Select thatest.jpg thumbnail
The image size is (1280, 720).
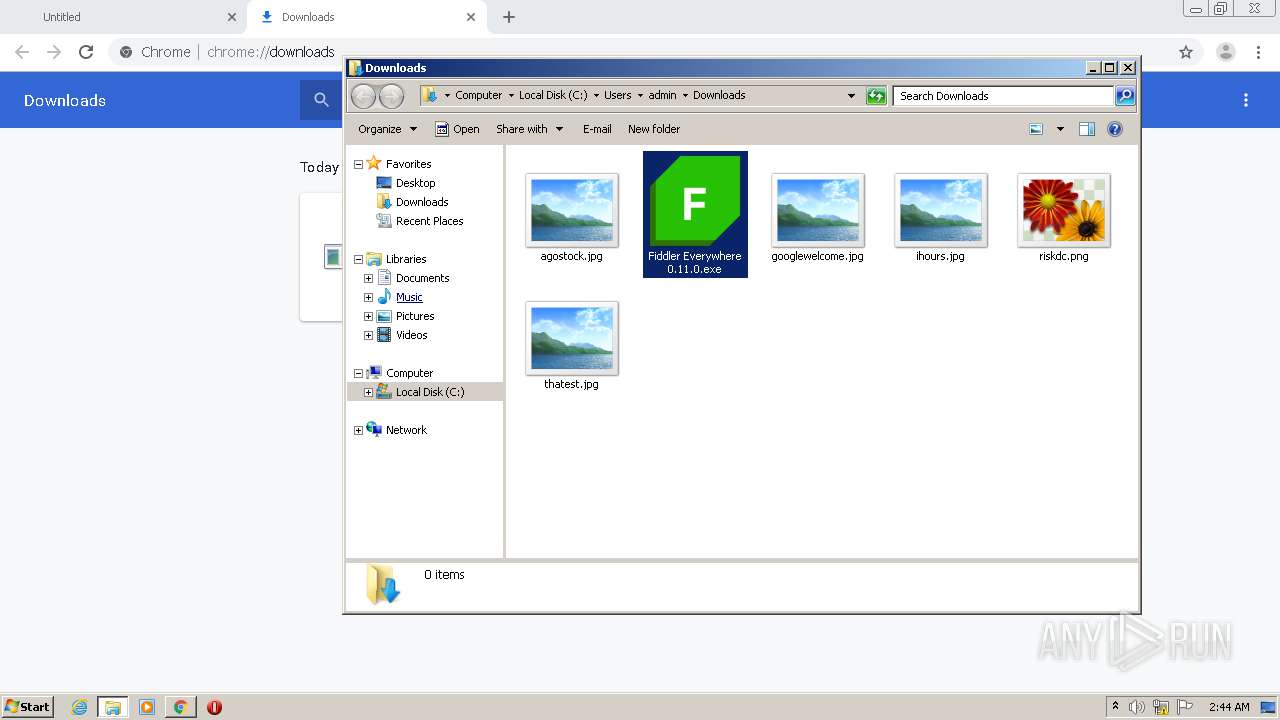(572, 338)
